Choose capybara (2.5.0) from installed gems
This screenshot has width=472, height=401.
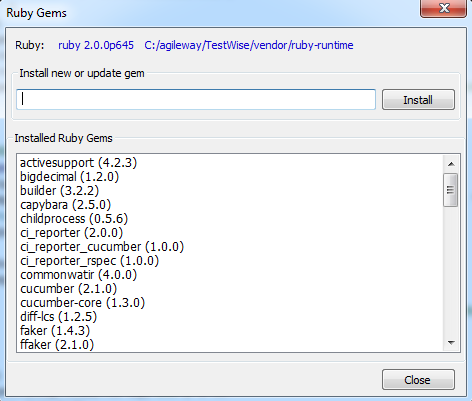coord(65,205)
